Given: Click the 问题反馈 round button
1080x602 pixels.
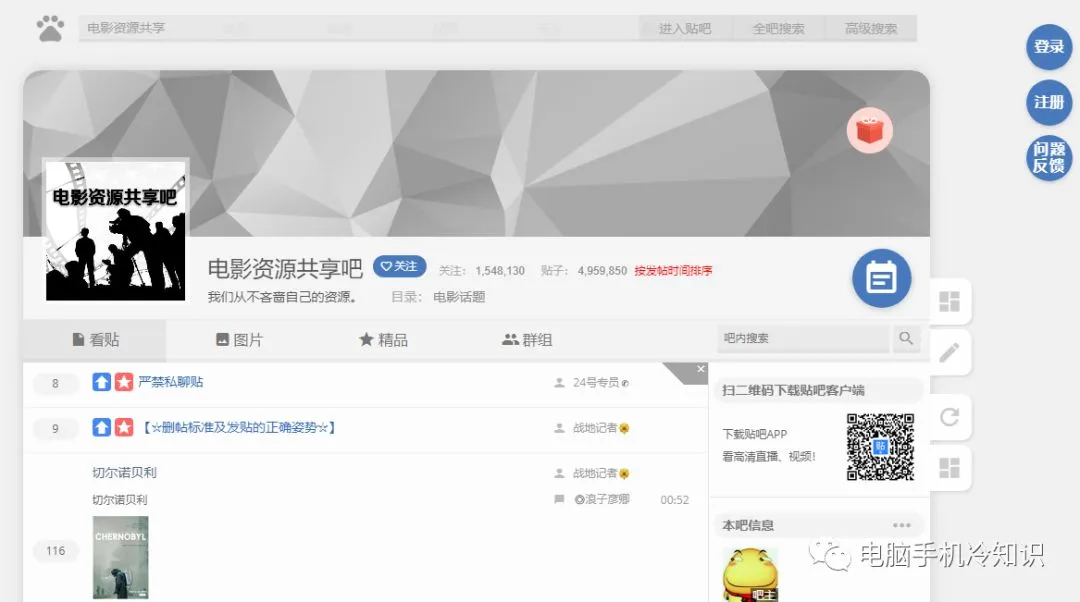Looking at the screenshot, I should pos(1048,158).
